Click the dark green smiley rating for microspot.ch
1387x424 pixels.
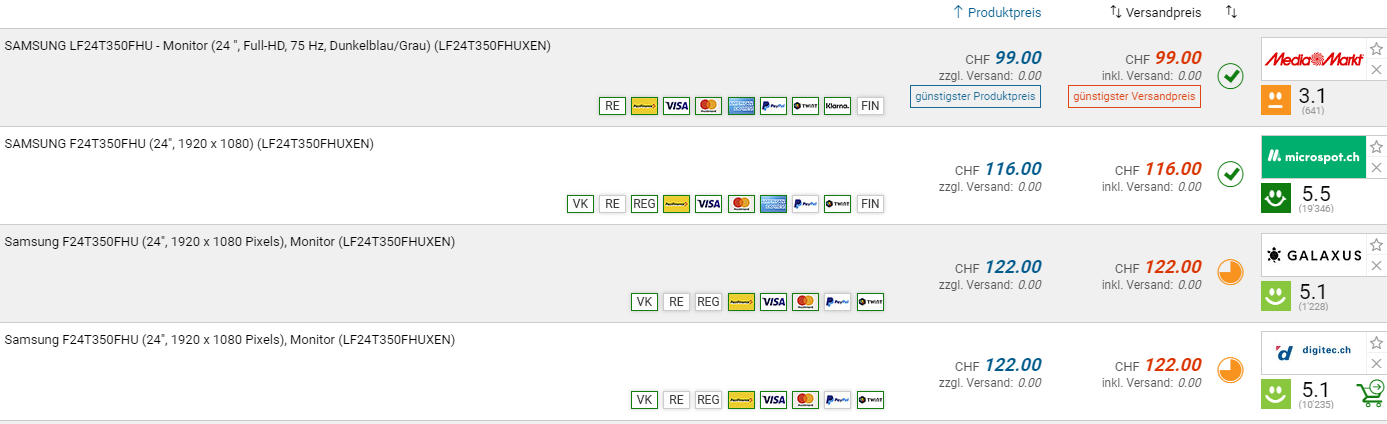[x=1275, y=197]
